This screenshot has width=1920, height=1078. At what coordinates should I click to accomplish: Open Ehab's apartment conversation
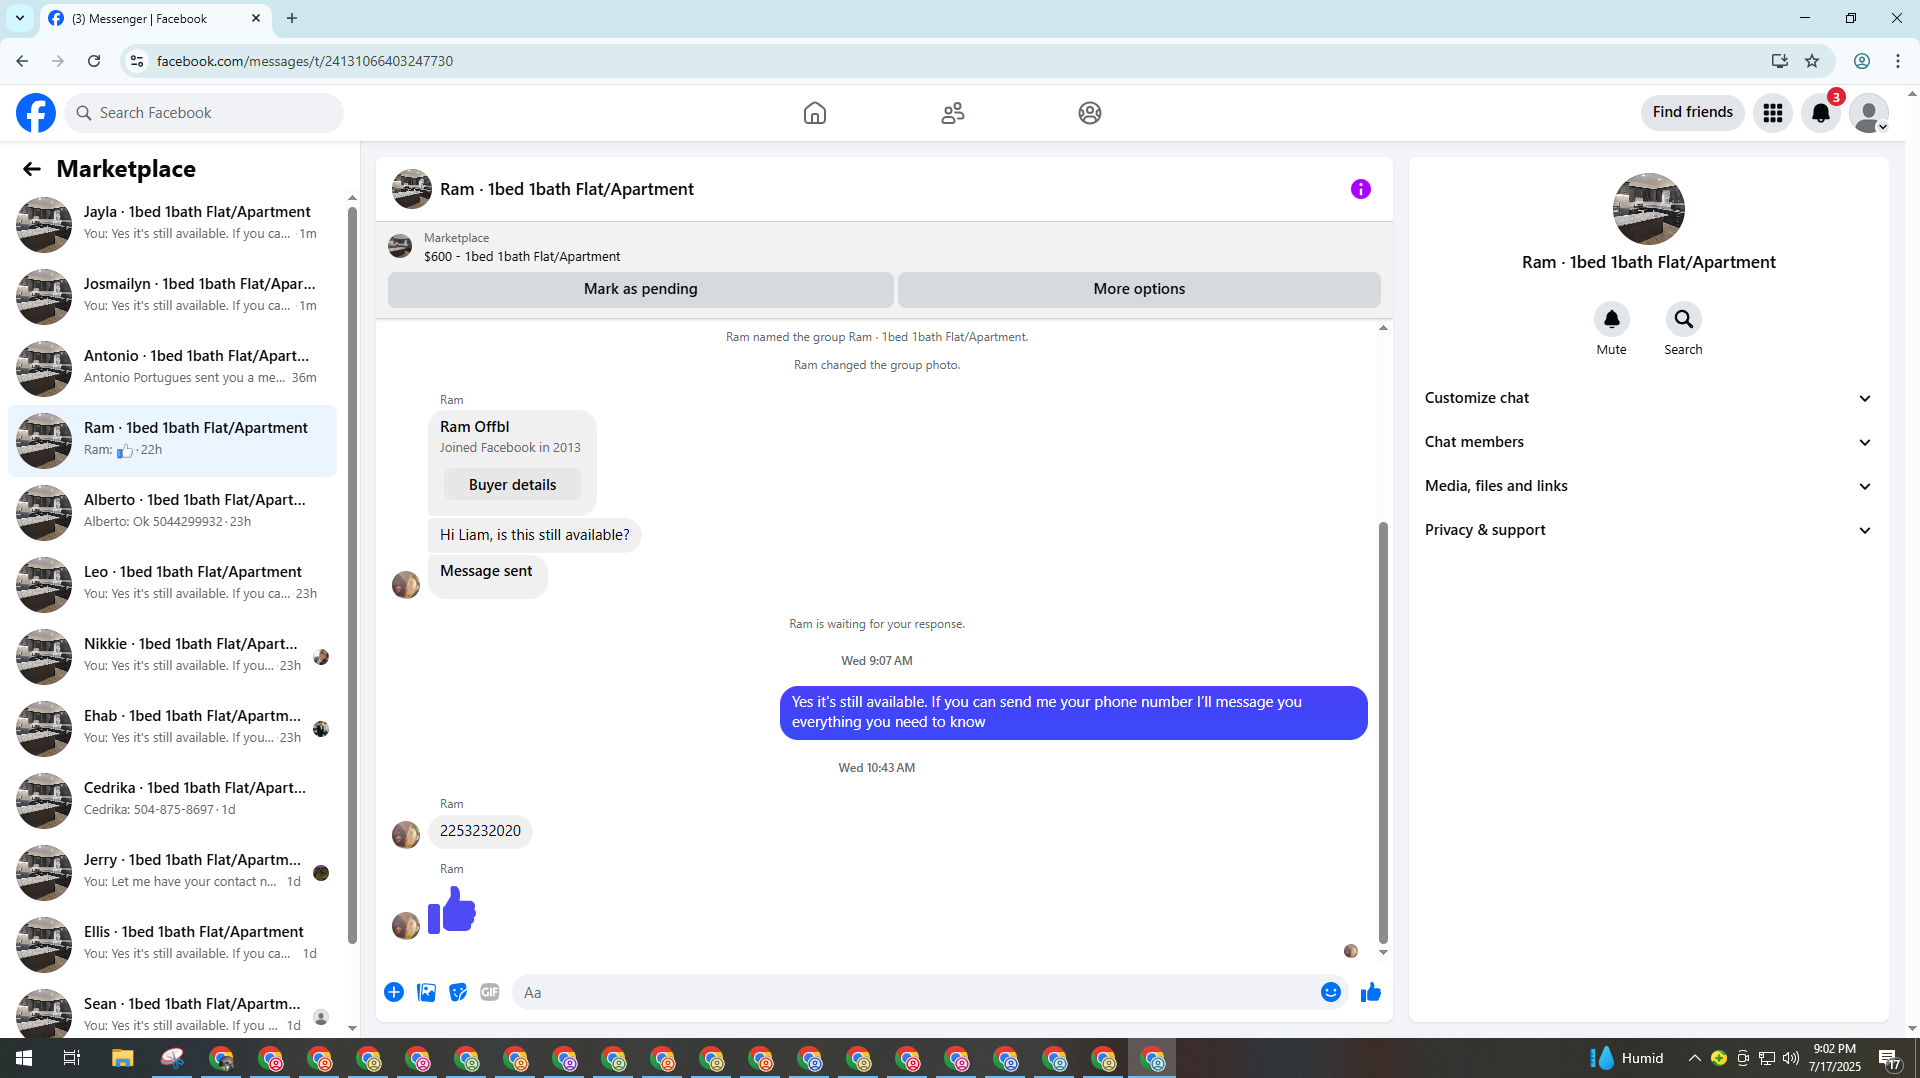[172, 728]
